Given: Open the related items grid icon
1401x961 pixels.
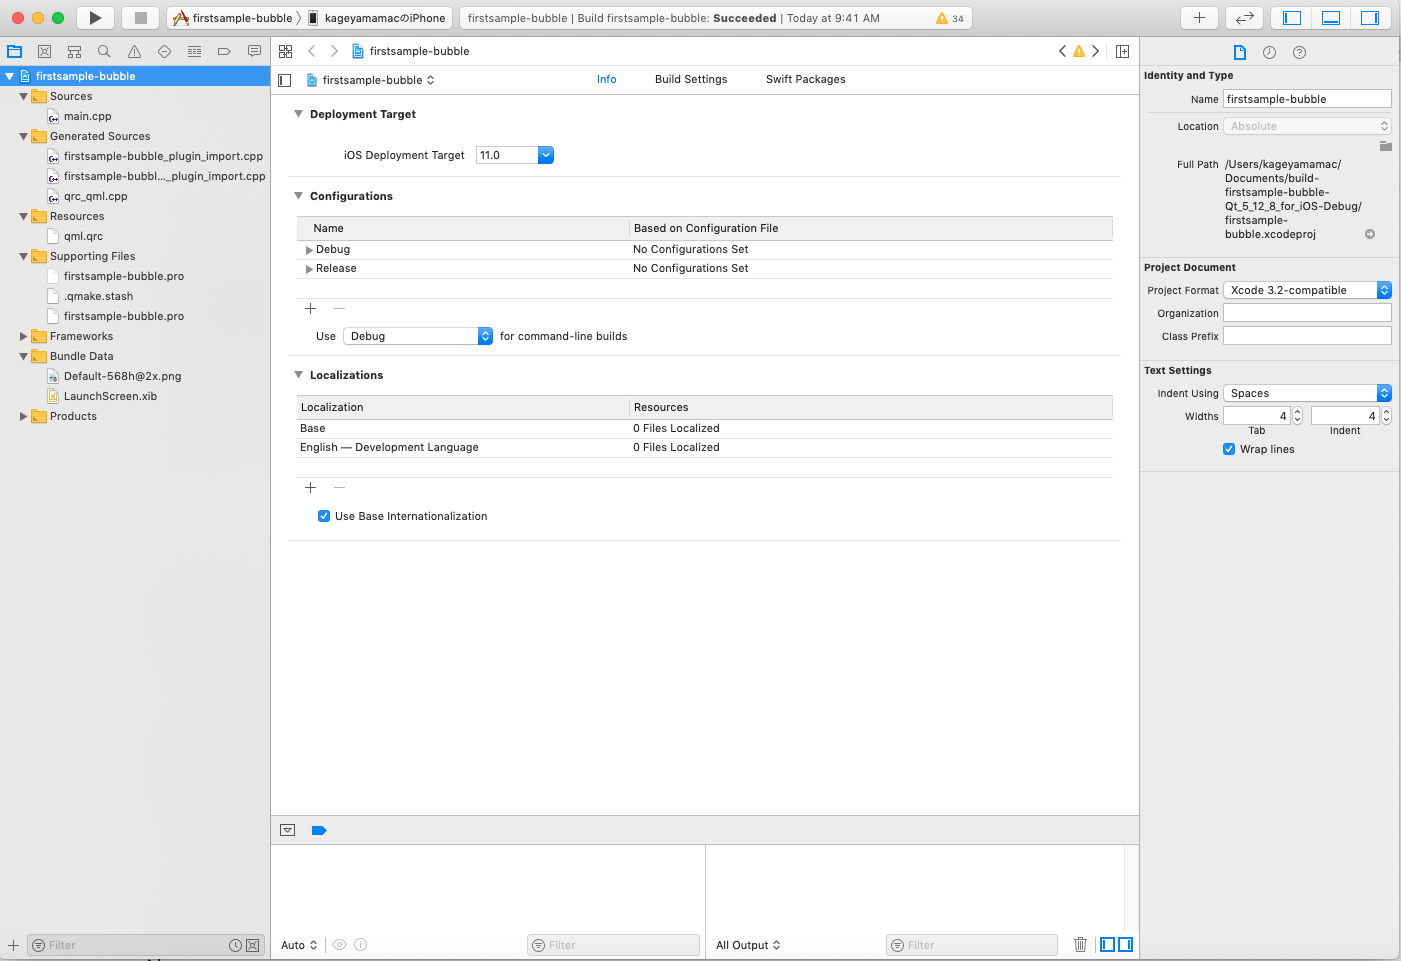Looking at the screenshot, I should click(286, 51).
